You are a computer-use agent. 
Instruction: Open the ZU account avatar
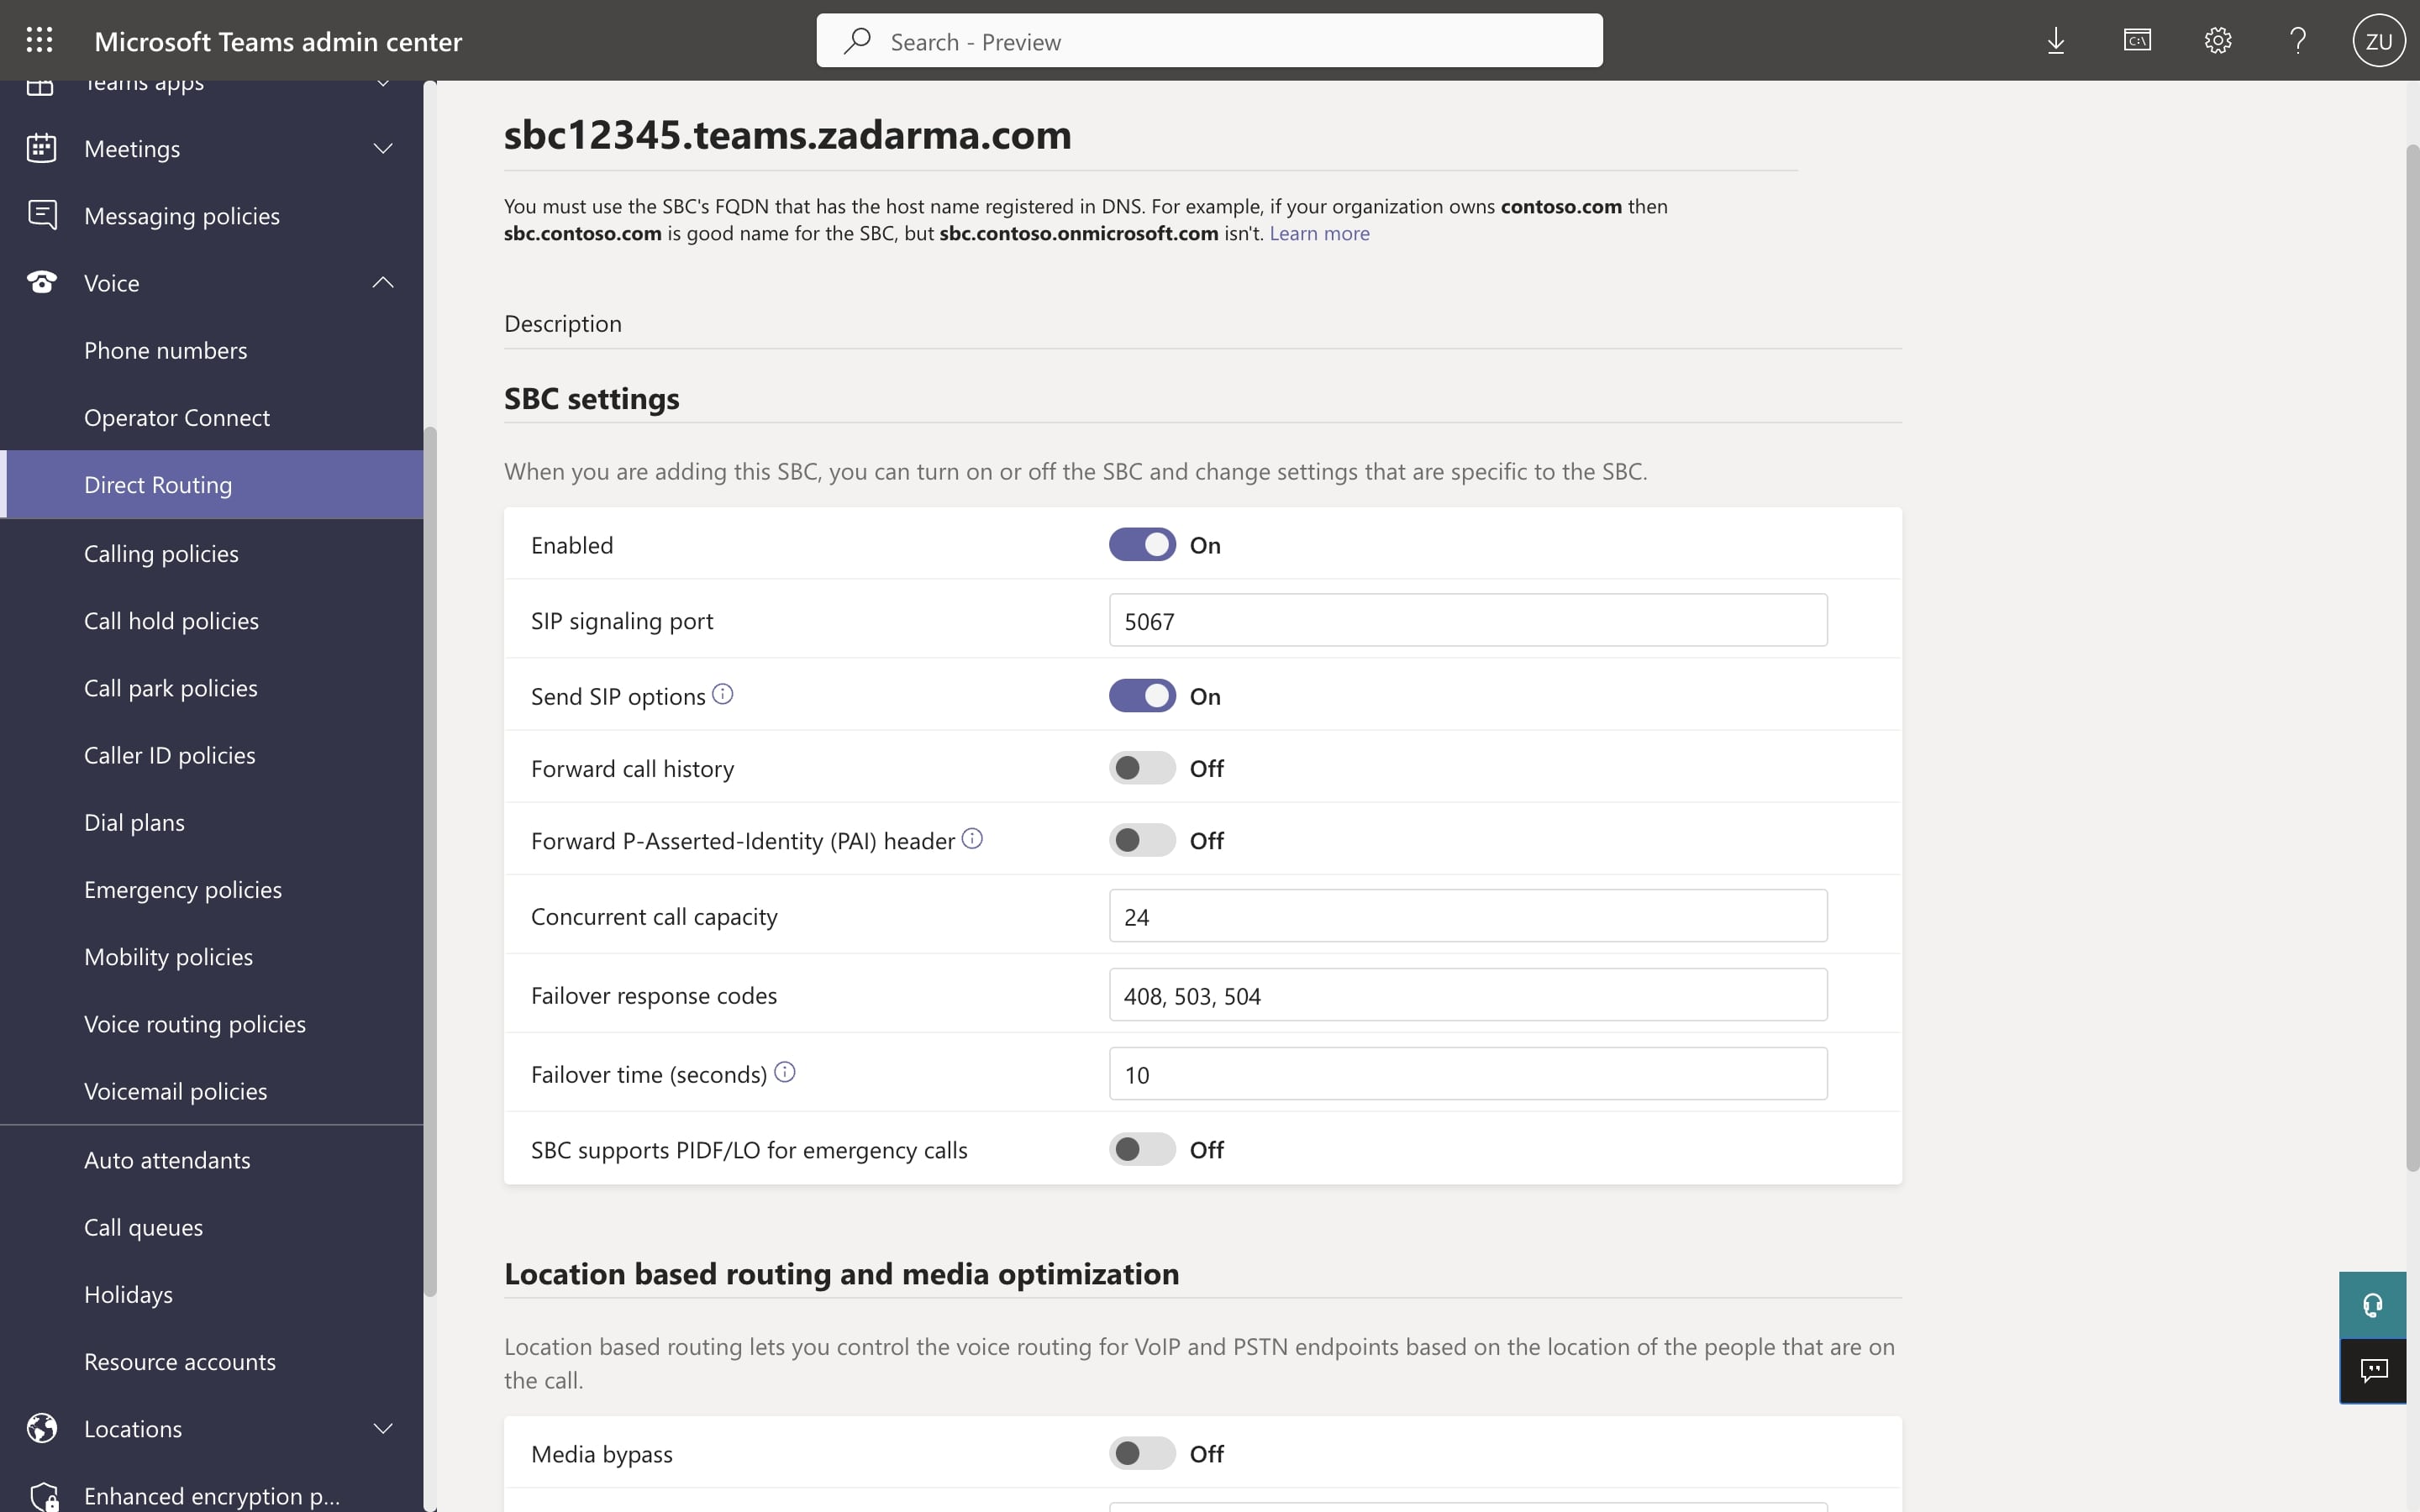pos(2378,41)
